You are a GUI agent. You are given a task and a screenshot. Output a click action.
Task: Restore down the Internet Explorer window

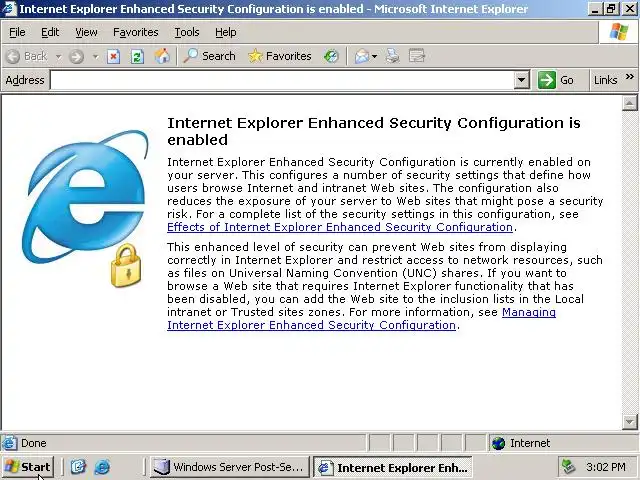pos(611,9)
